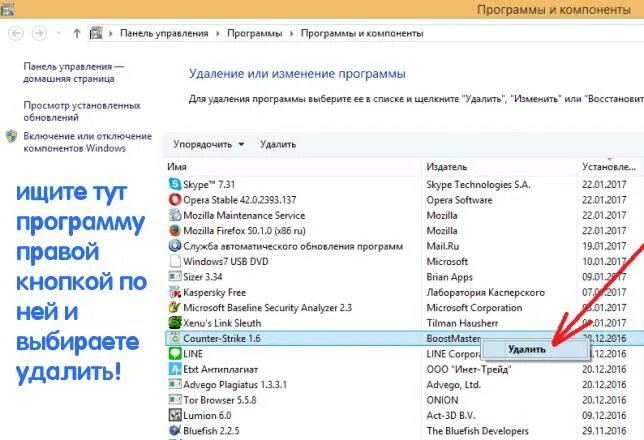This screenshot has height=440, width=644.
Task: Sort by the Установлено column header
Action: 609,167
